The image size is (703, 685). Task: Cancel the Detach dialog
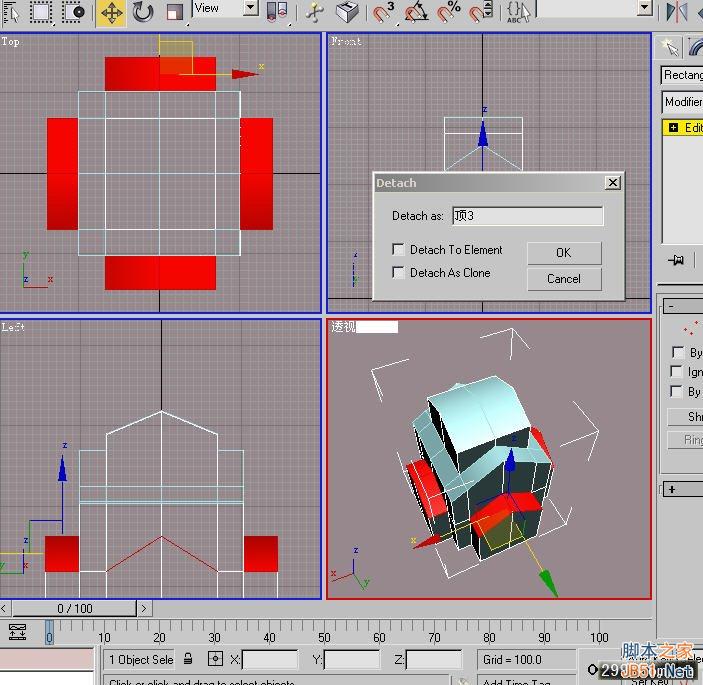(564, 279)
